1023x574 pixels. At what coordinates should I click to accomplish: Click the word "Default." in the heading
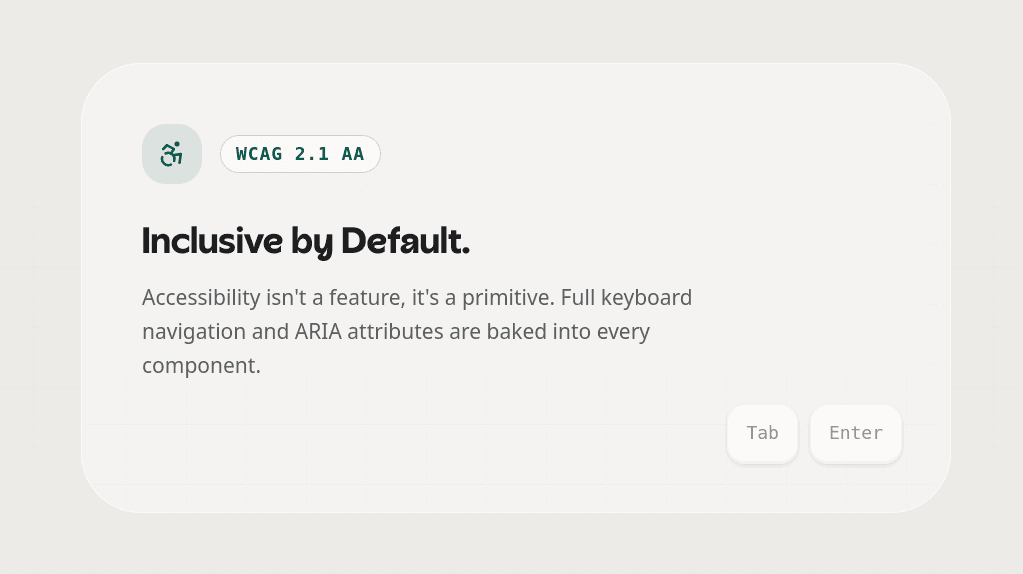pyautogui.click(x=405, y=241)
